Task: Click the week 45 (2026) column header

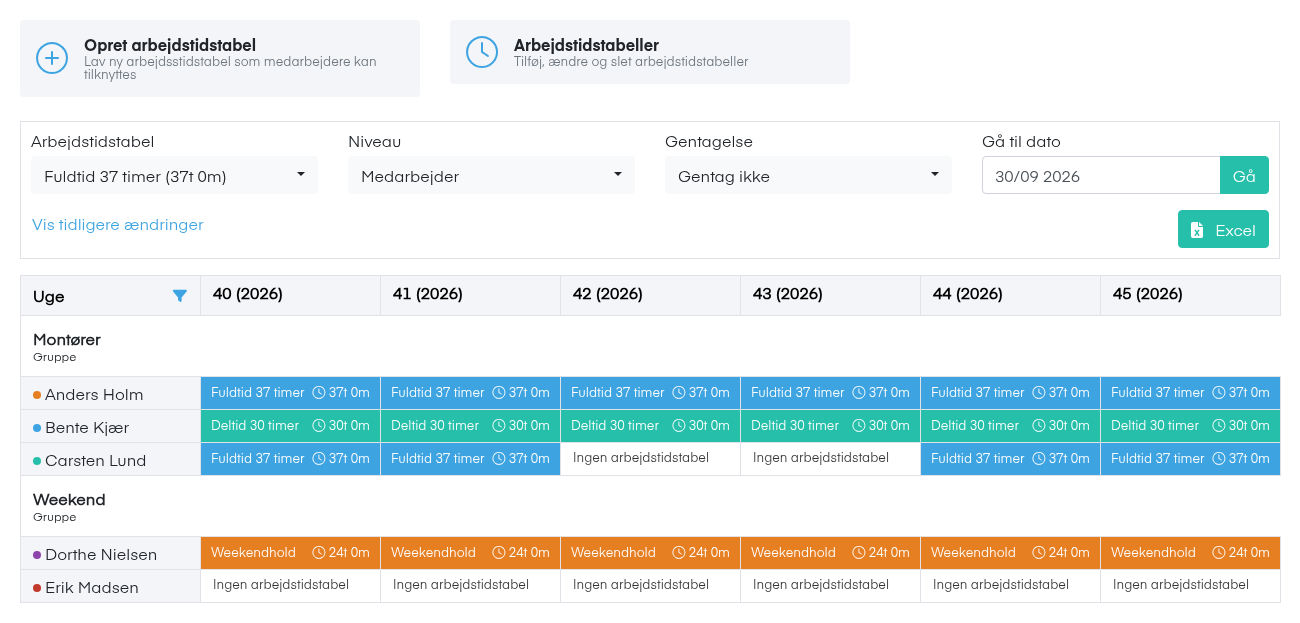Action: pyautogui.click(x=1190, y=295)
